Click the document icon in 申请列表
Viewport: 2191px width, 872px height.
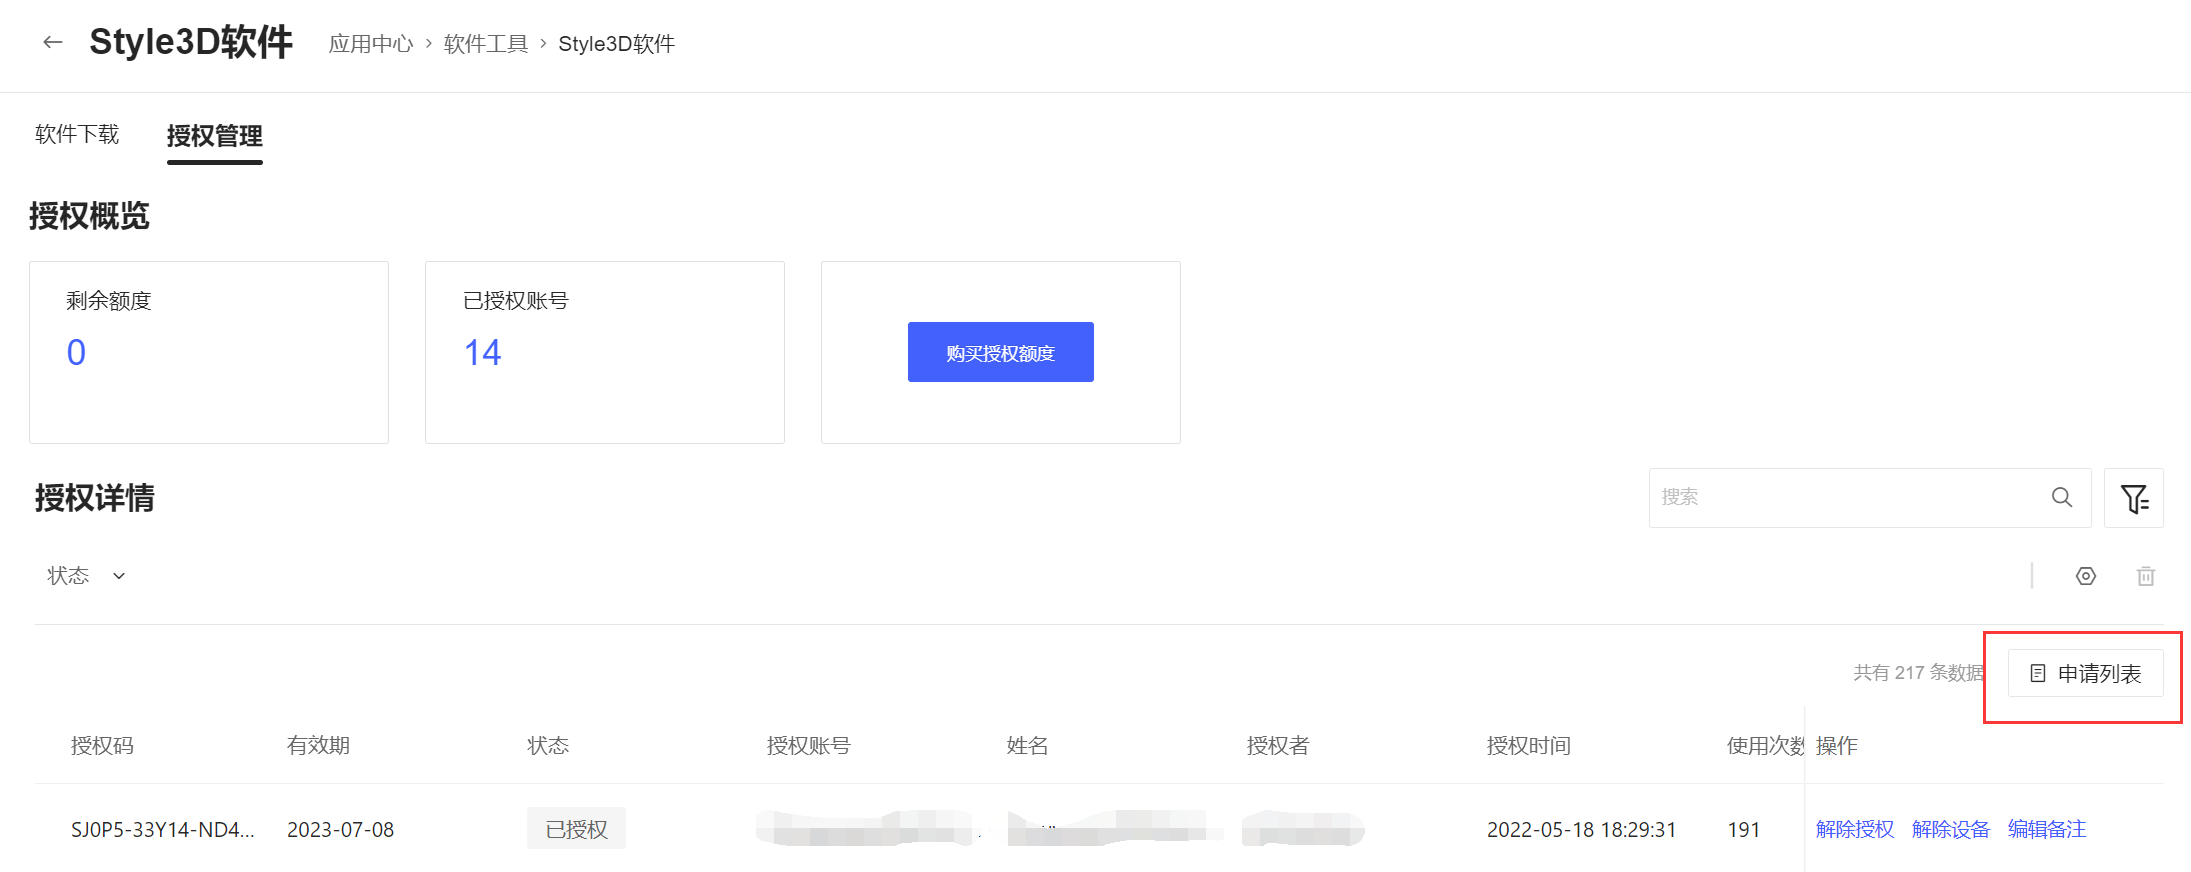(x=2037, y=674)
